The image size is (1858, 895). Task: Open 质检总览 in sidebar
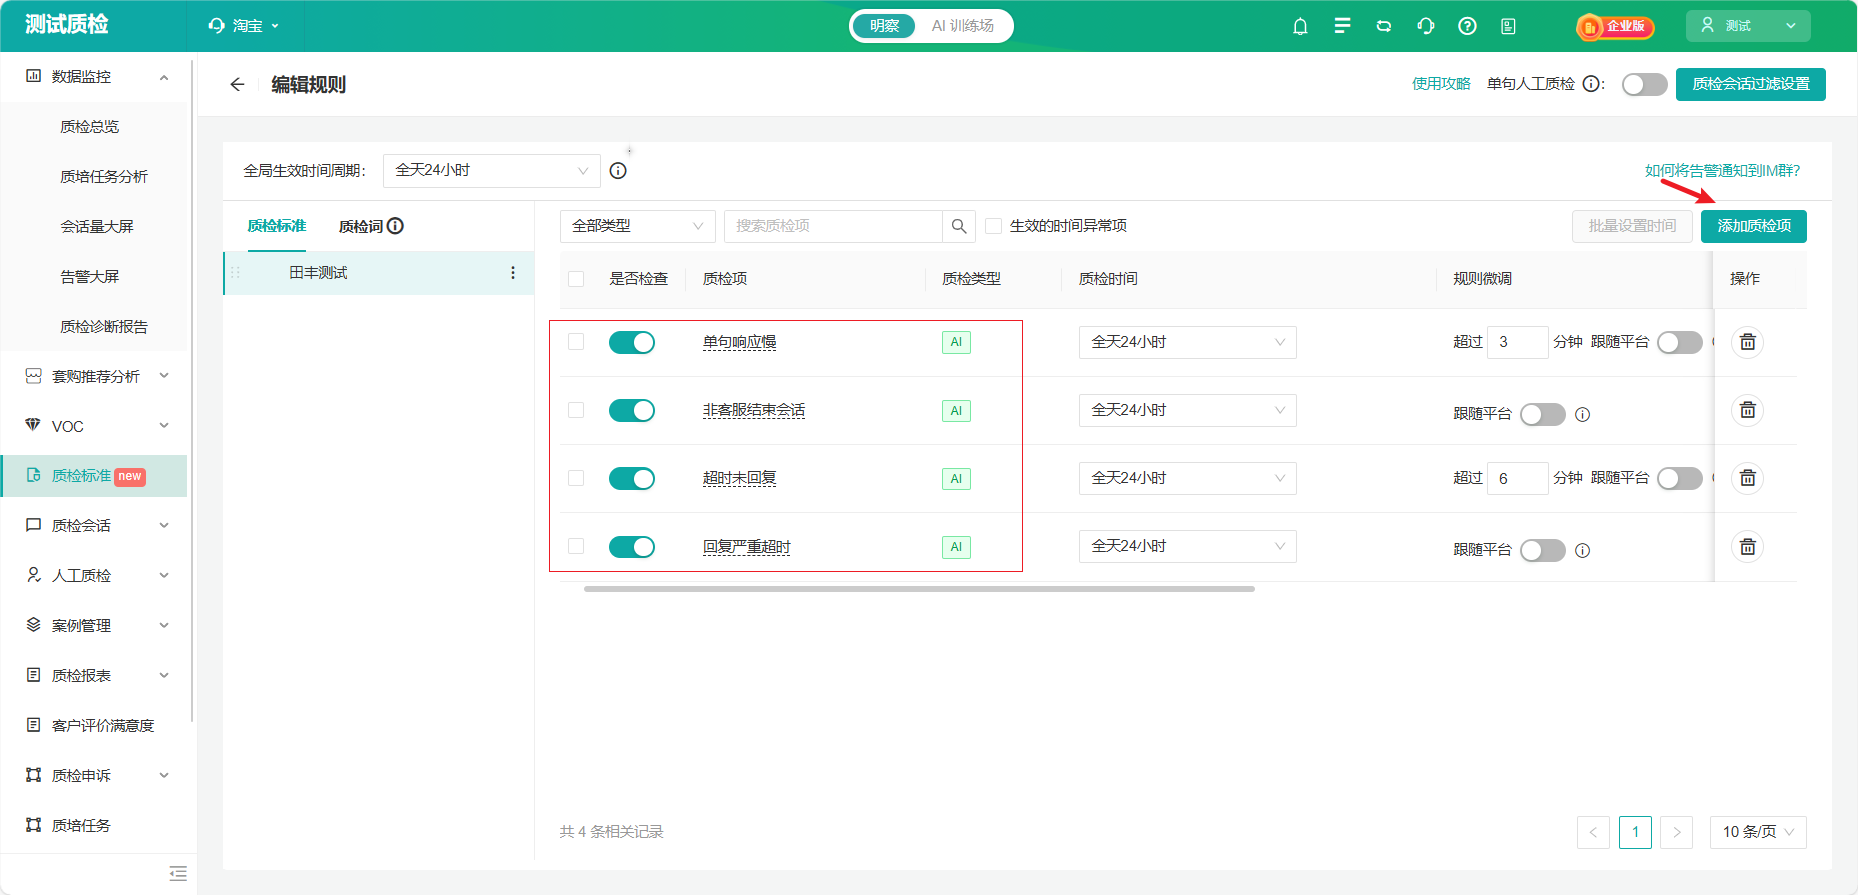tap(89, 127)
